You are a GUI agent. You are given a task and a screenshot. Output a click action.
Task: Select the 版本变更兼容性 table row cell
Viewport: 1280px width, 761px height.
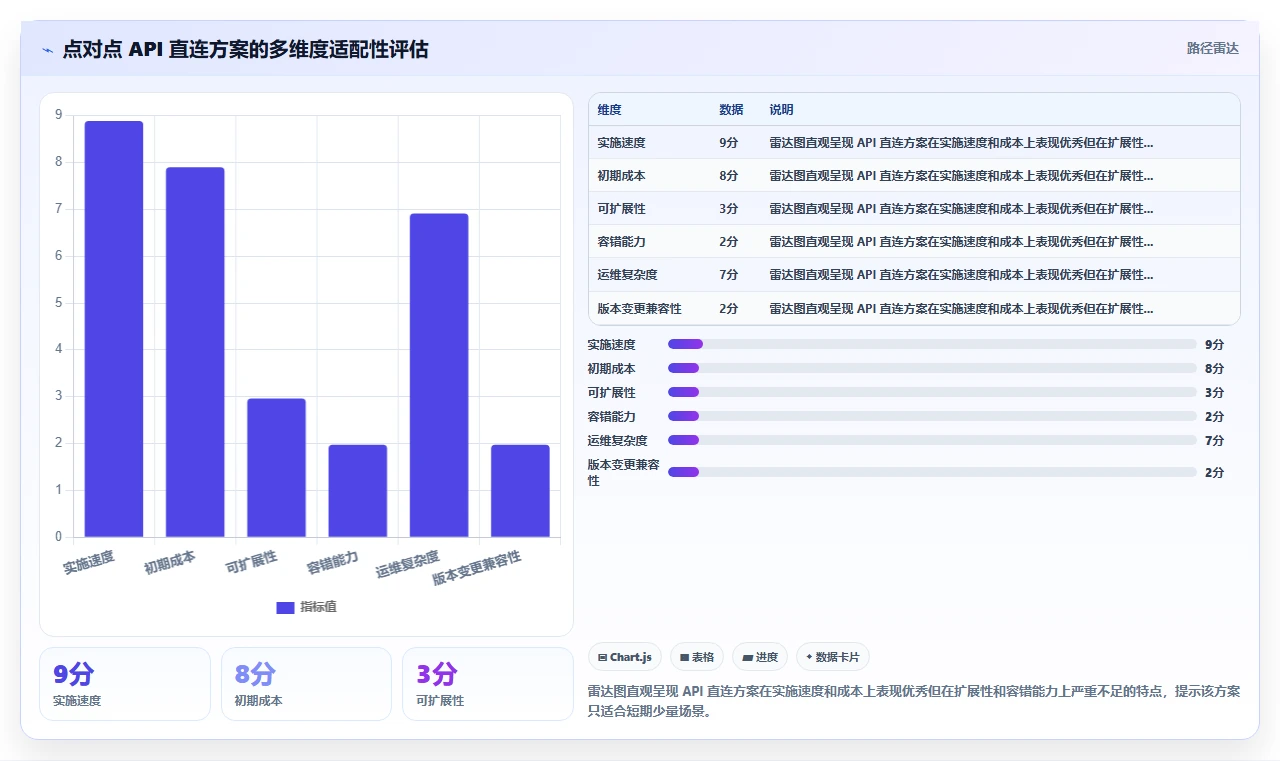pyautogui.click(x=639, y=309)
